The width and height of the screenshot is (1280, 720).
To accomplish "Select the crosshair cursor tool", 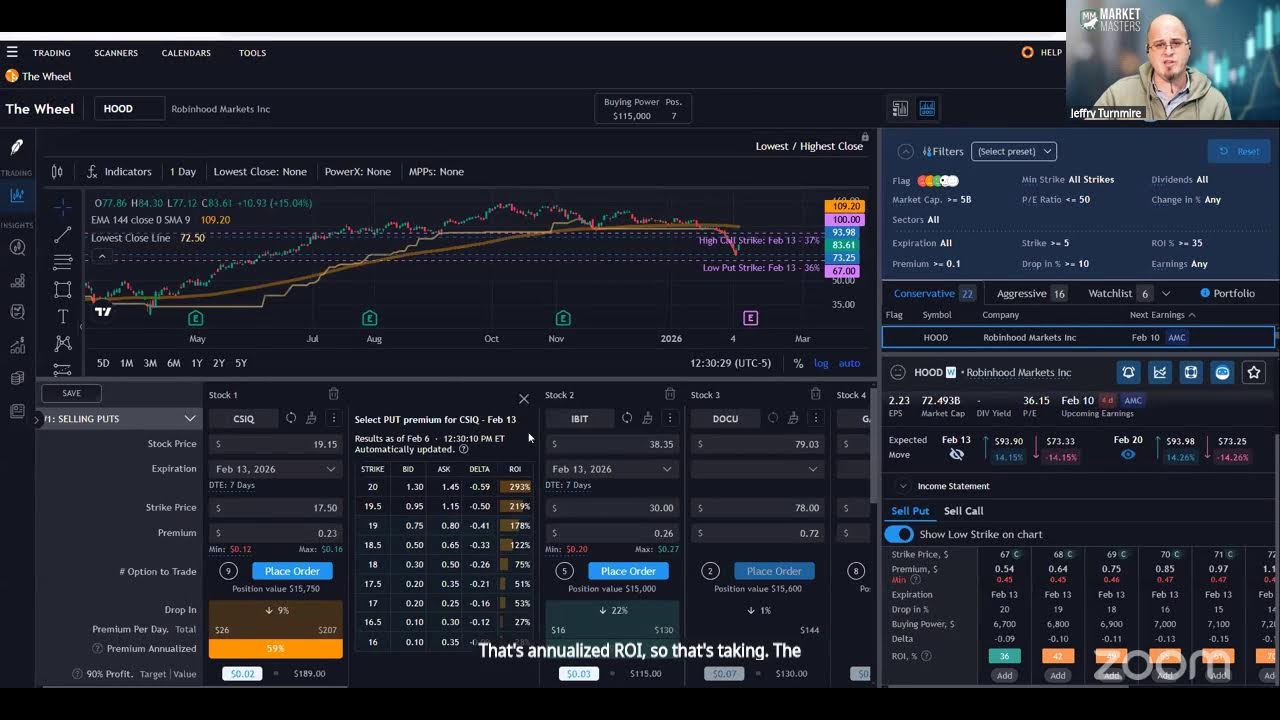I will pos(62,207).
